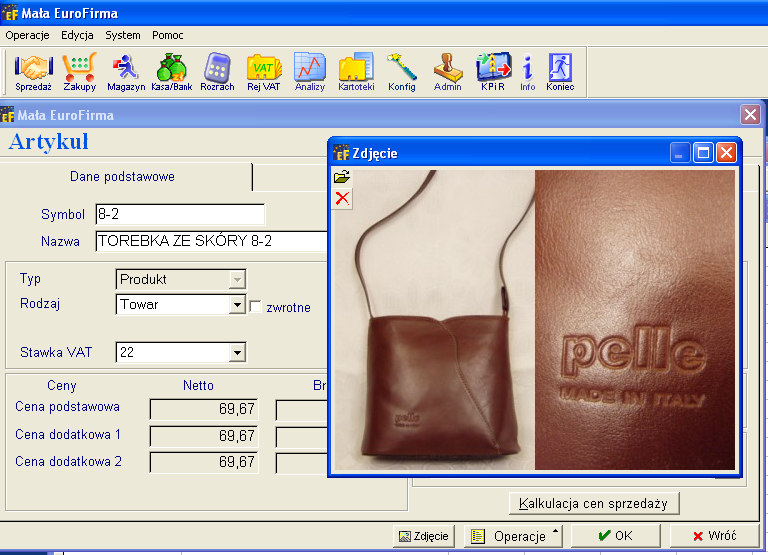This screenshot has width=768, height=555.
Task: Click the Artykuł heading text
Action: (x=48, y=142)
